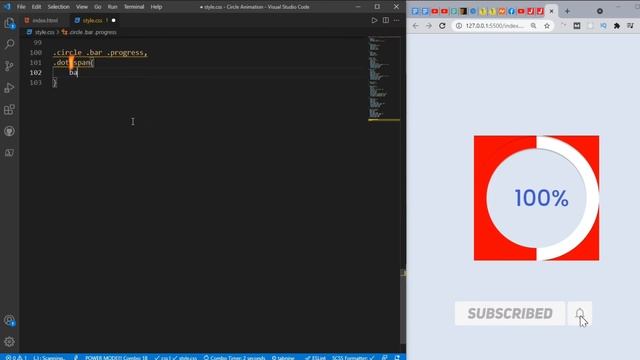Screen dimensions: 640x360
Task: Open the Run and Debug view
Action: click(9, 88)
